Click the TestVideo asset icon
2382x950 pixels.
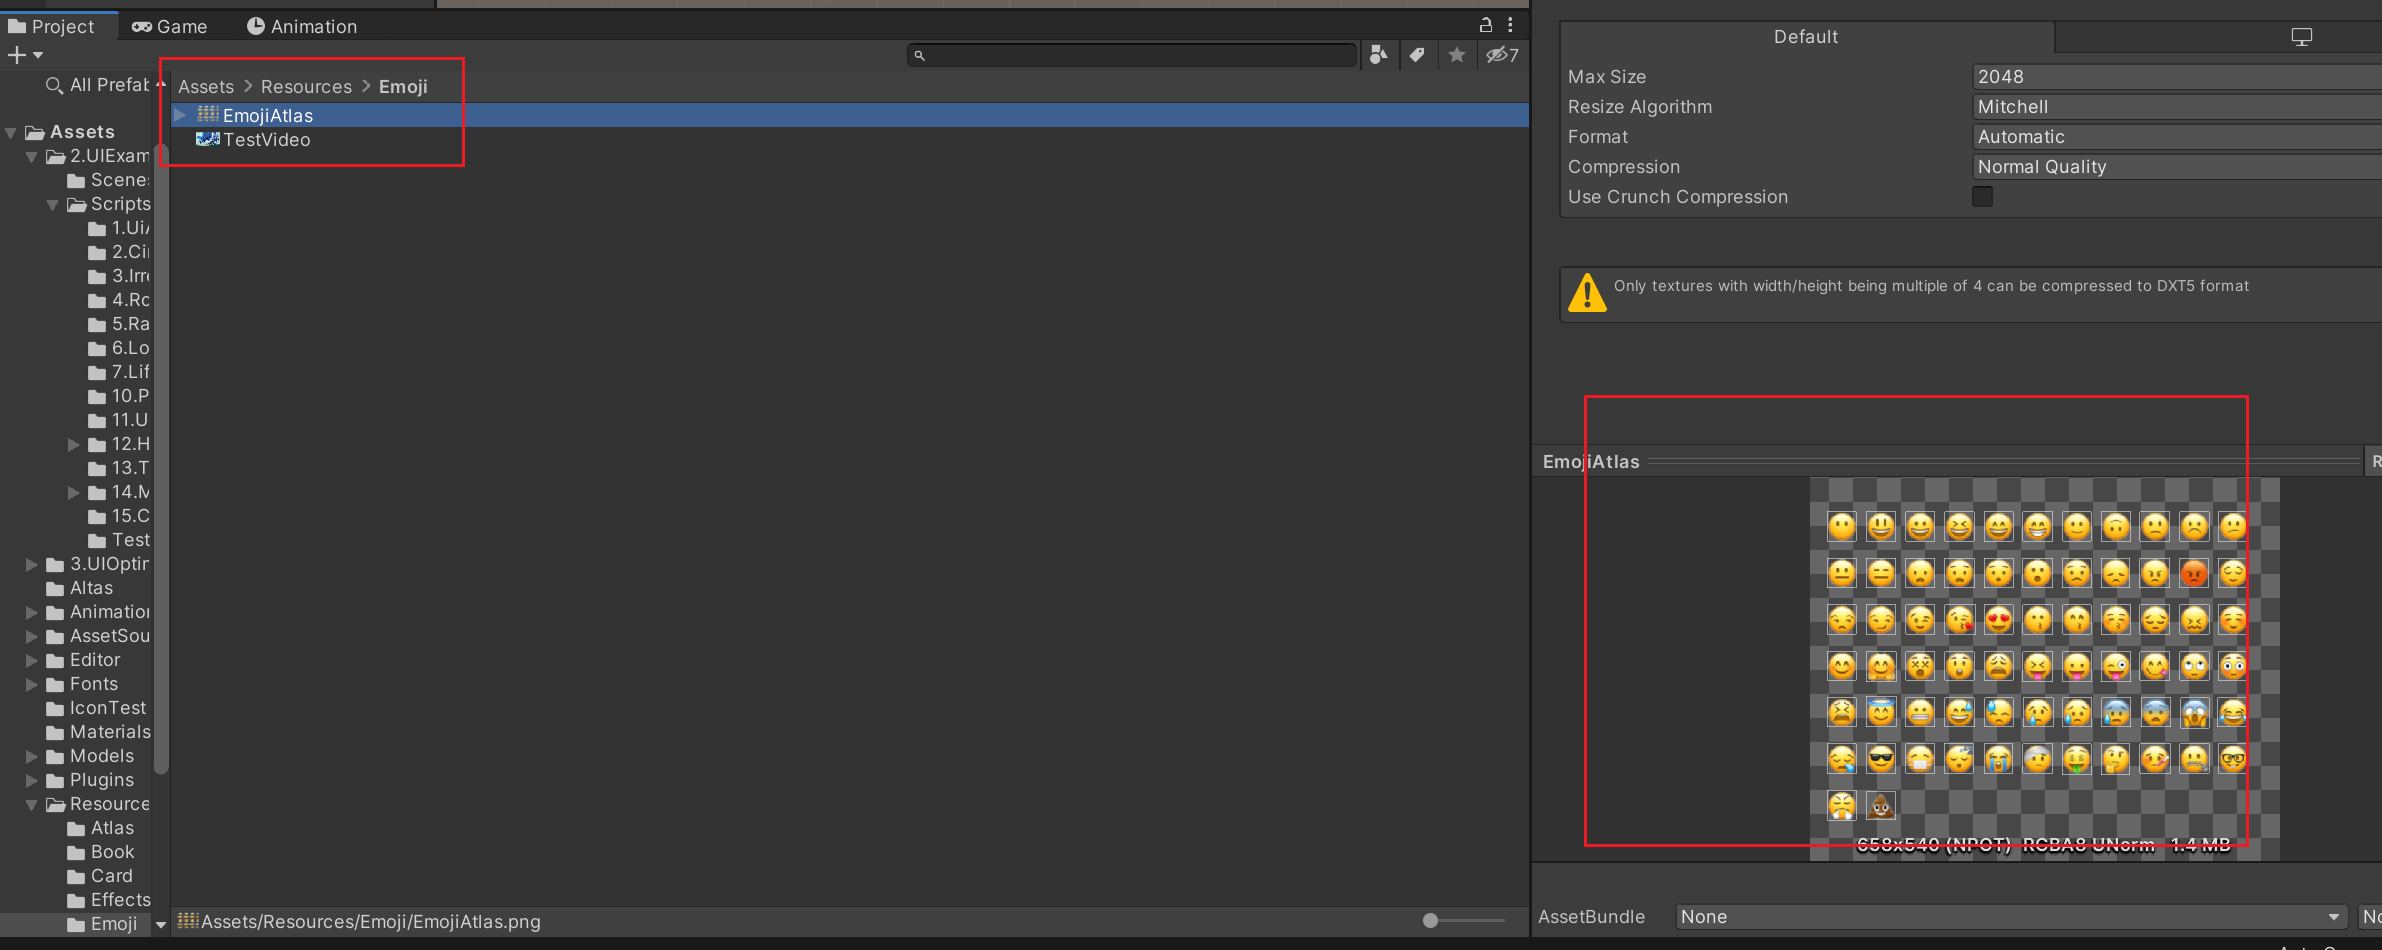tap(208, 139)
